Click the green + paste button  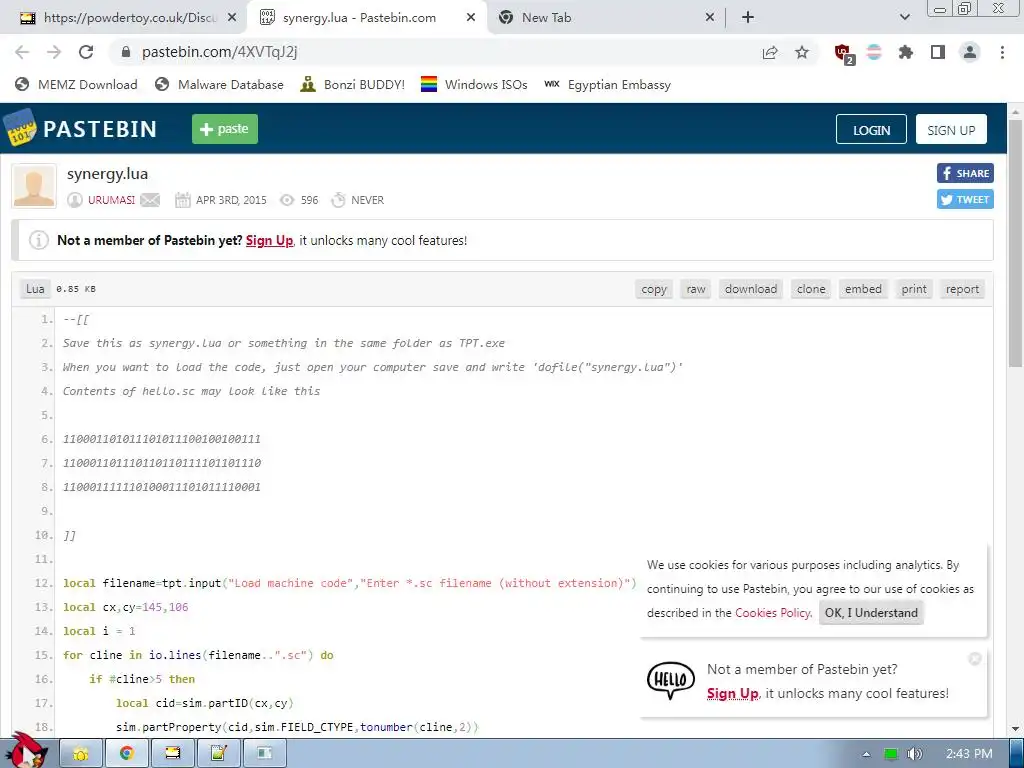coord(225,129)
